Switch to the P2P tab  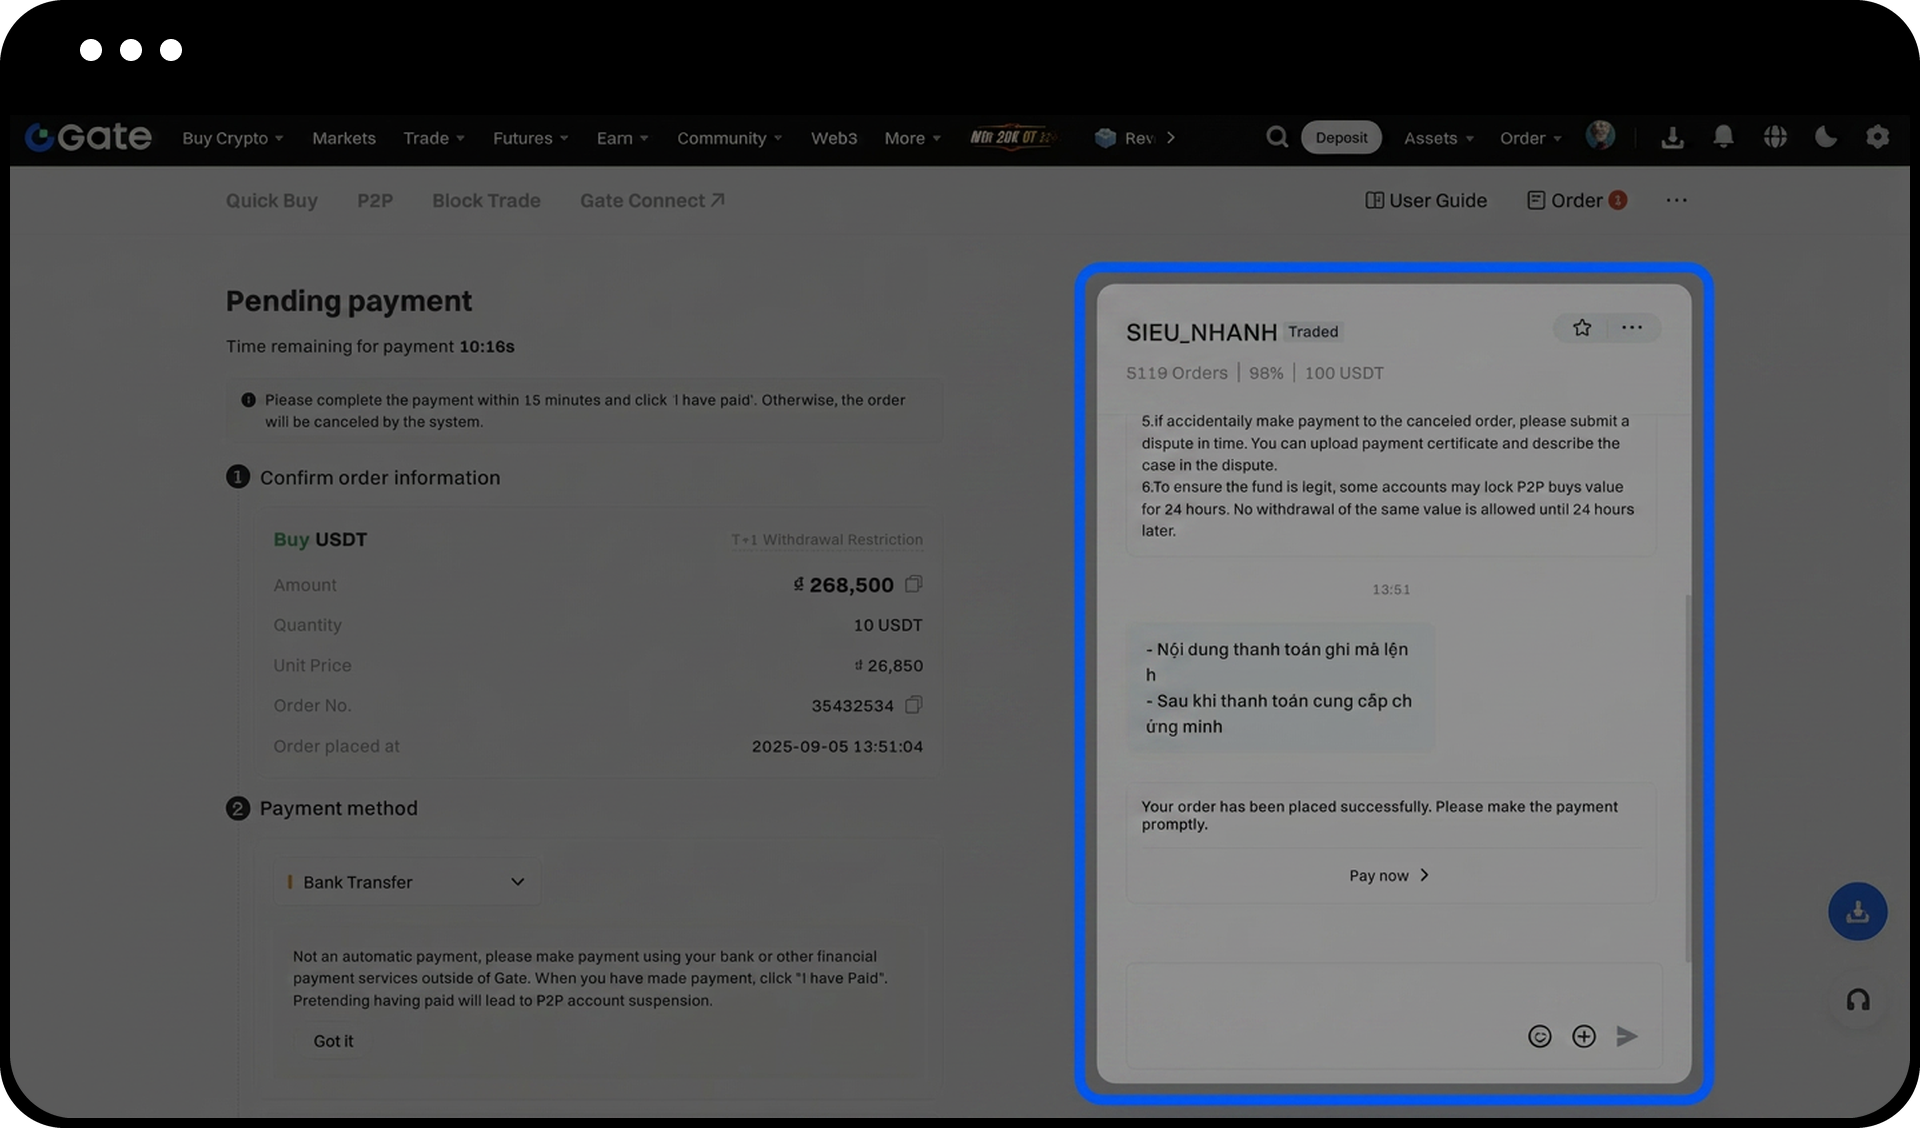point(375,201)
